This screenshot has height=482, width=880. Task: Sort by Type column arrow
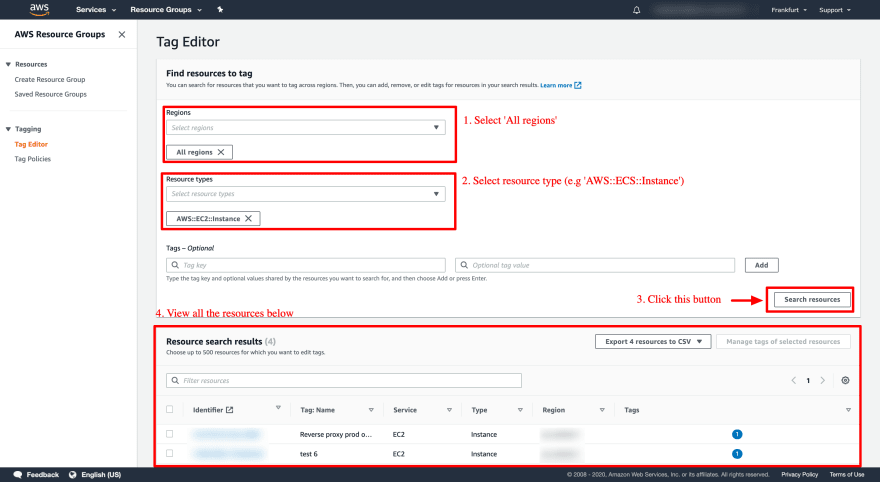(x=520, y=410)
